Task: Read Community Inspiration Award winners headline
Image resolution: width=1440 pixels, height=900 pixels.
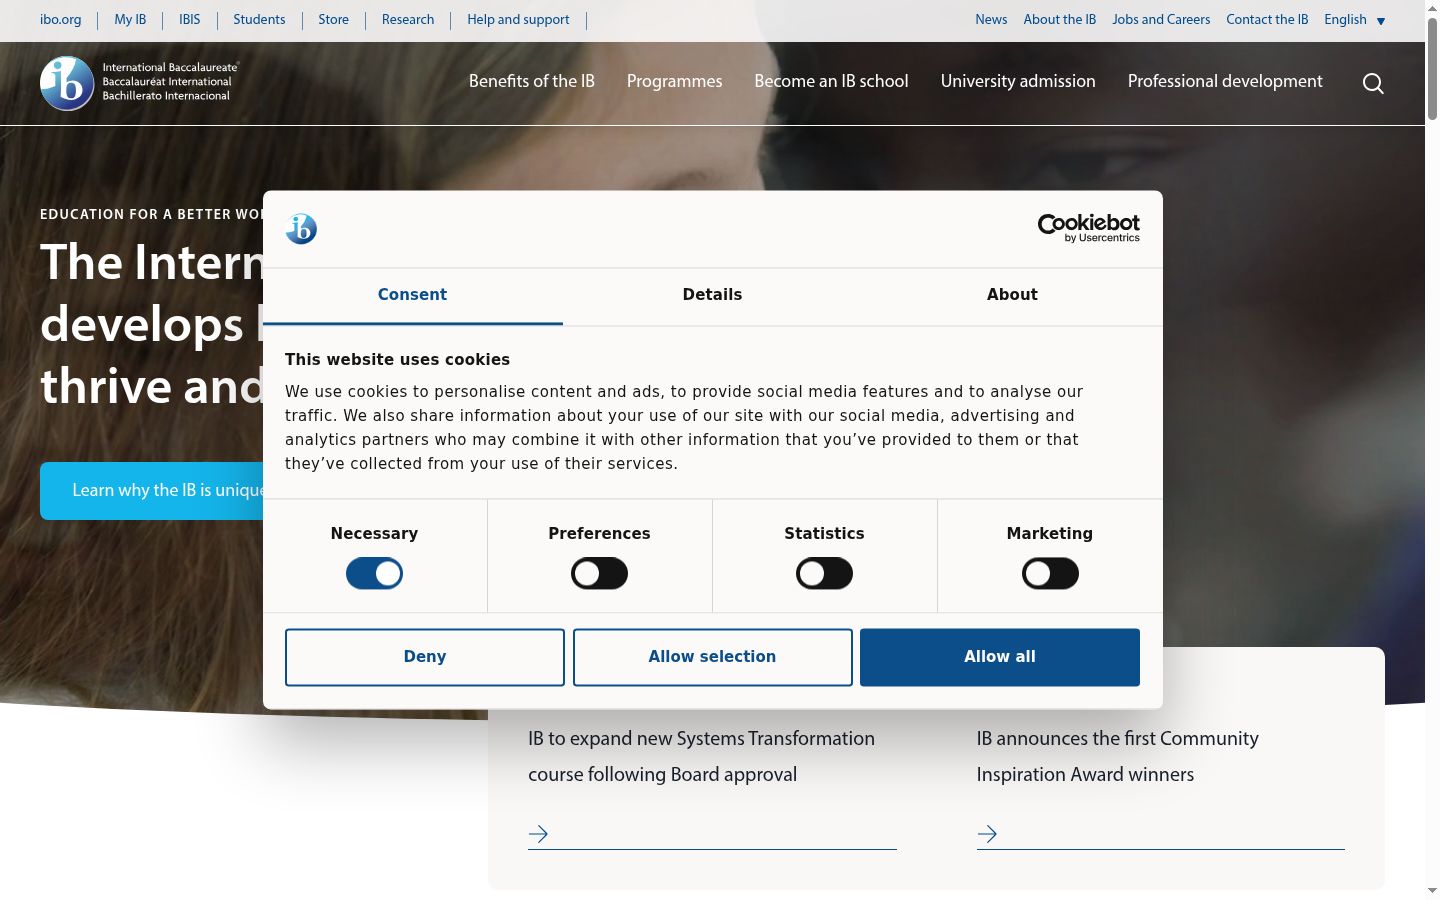Action: click(x=1117, y=756)
